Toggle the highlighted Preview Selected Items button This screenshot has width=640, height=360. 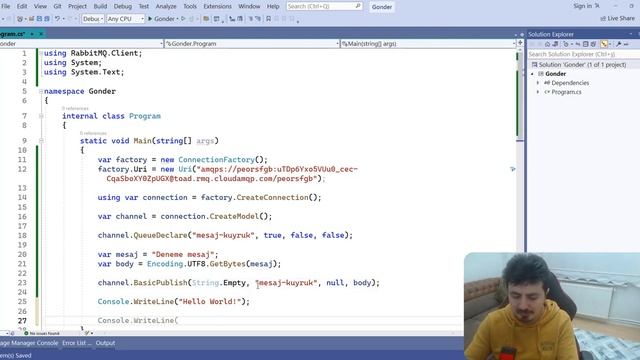(x=604, y=44)
